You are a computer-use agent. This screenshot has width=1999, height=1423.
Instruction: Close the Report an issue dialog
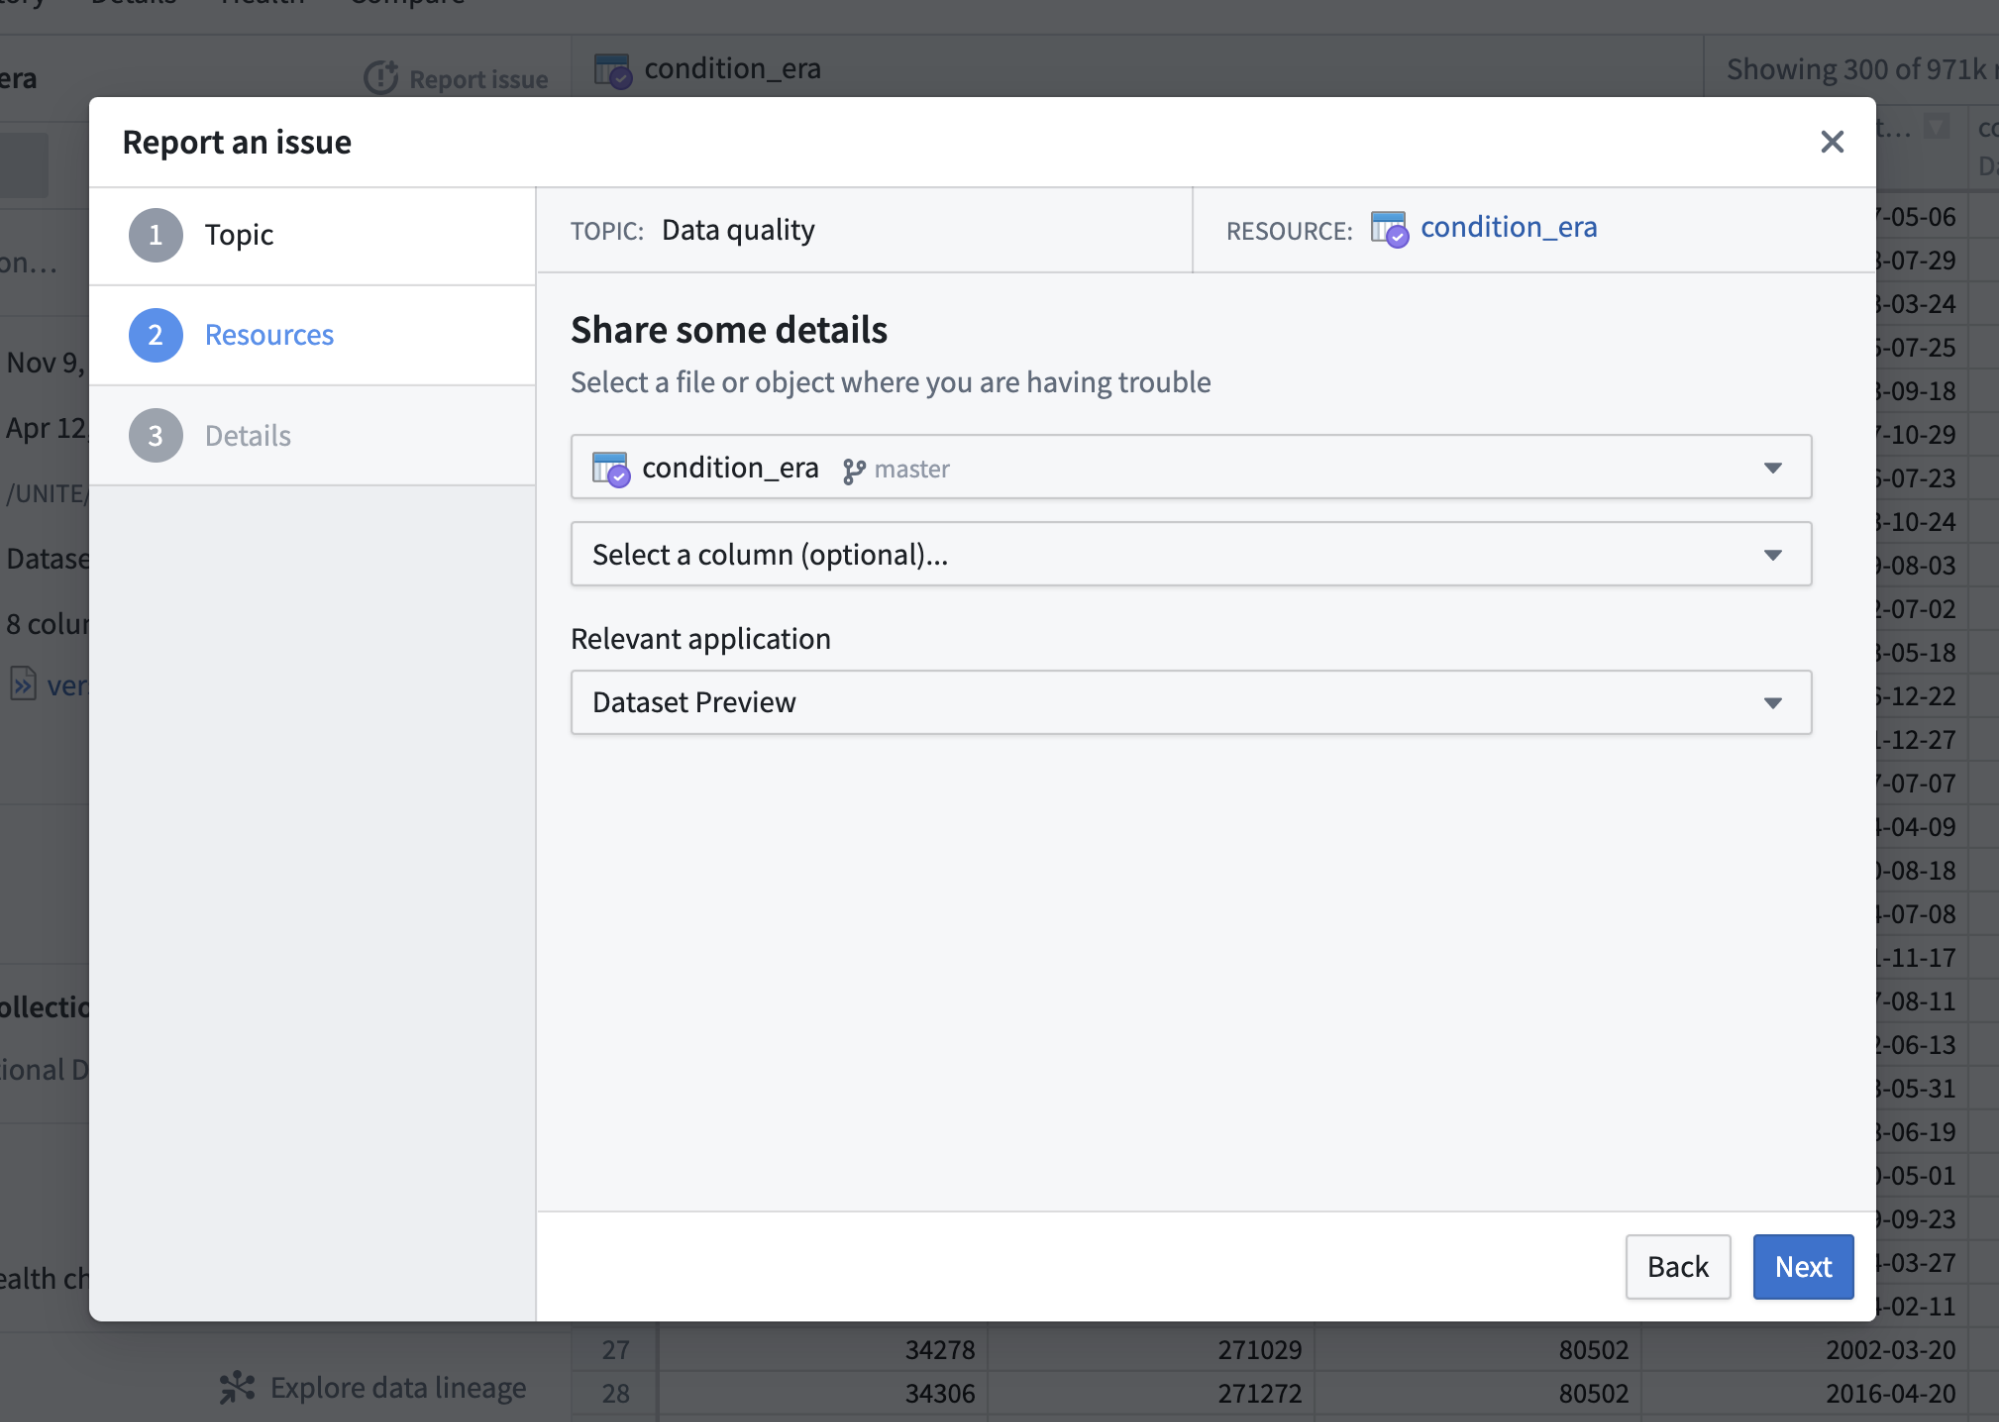1831,142
